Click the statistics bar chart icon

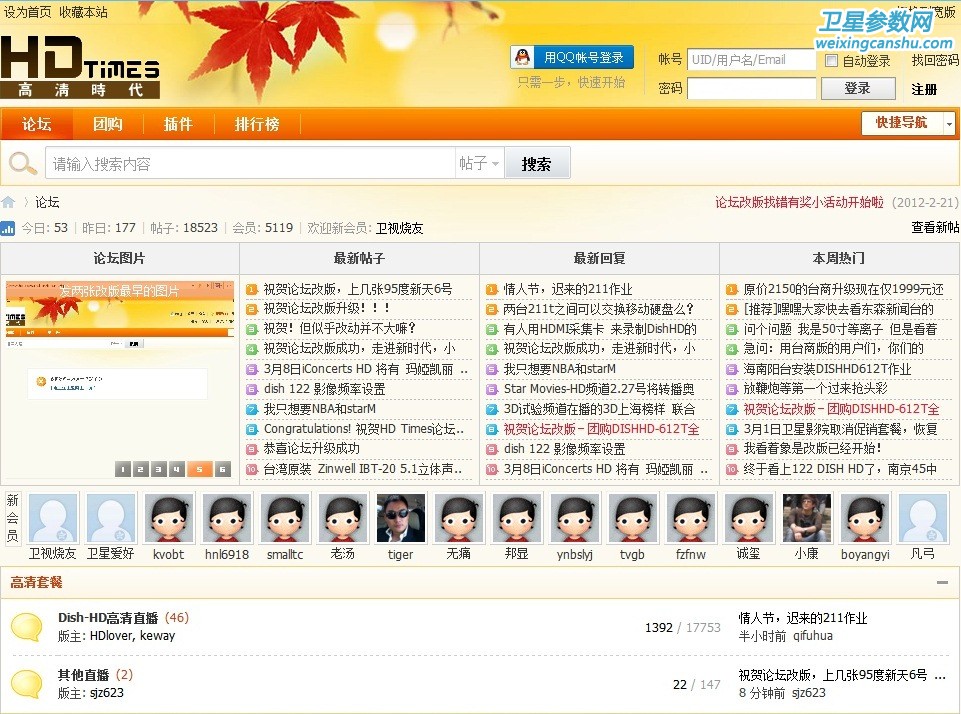[8, 228]
